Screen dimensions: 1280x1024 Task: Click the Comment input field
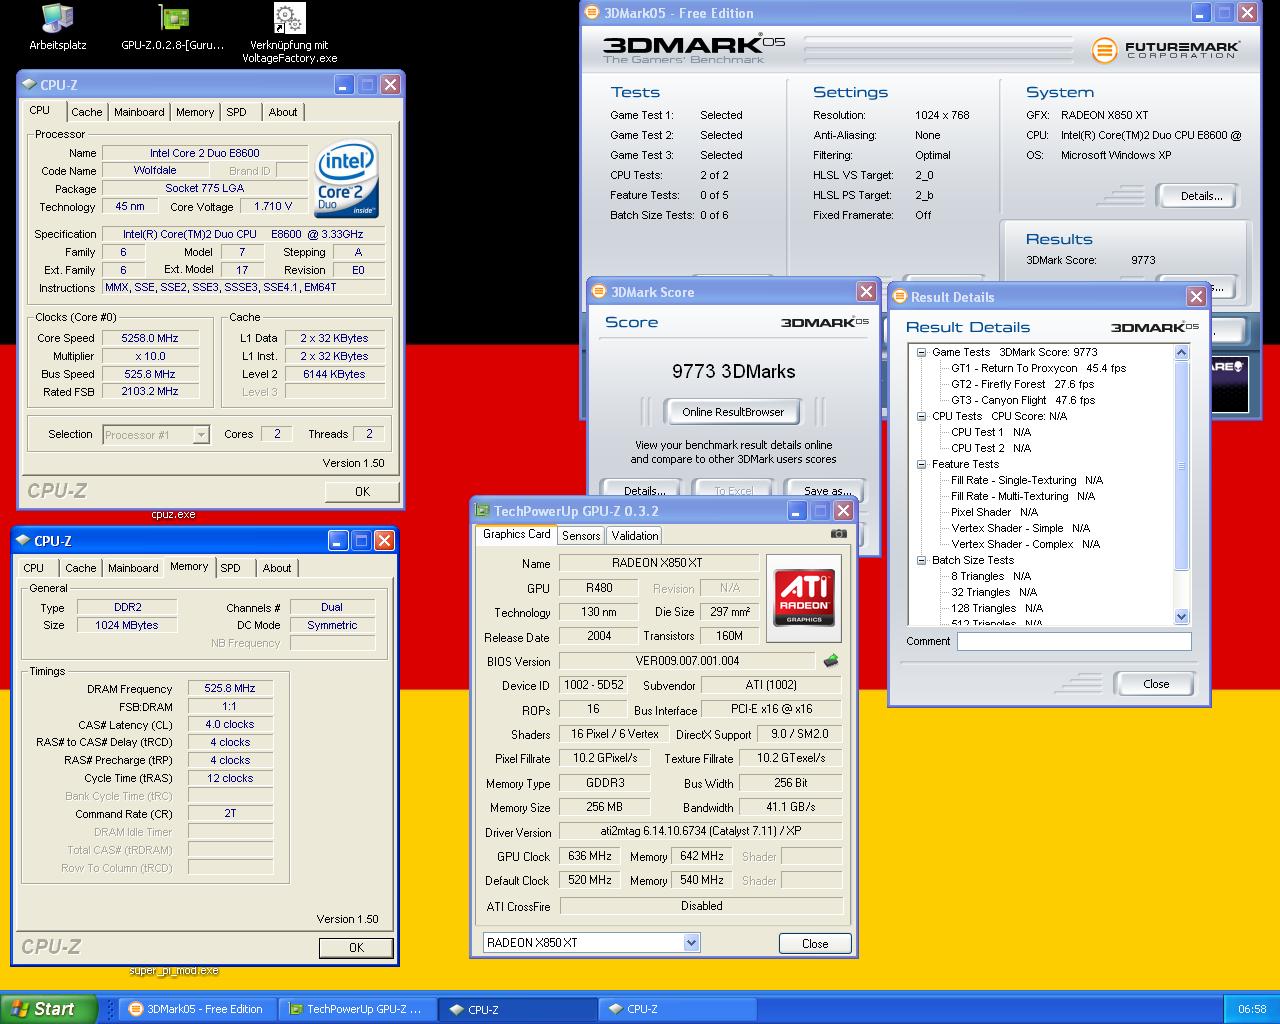coord(1074,642)
